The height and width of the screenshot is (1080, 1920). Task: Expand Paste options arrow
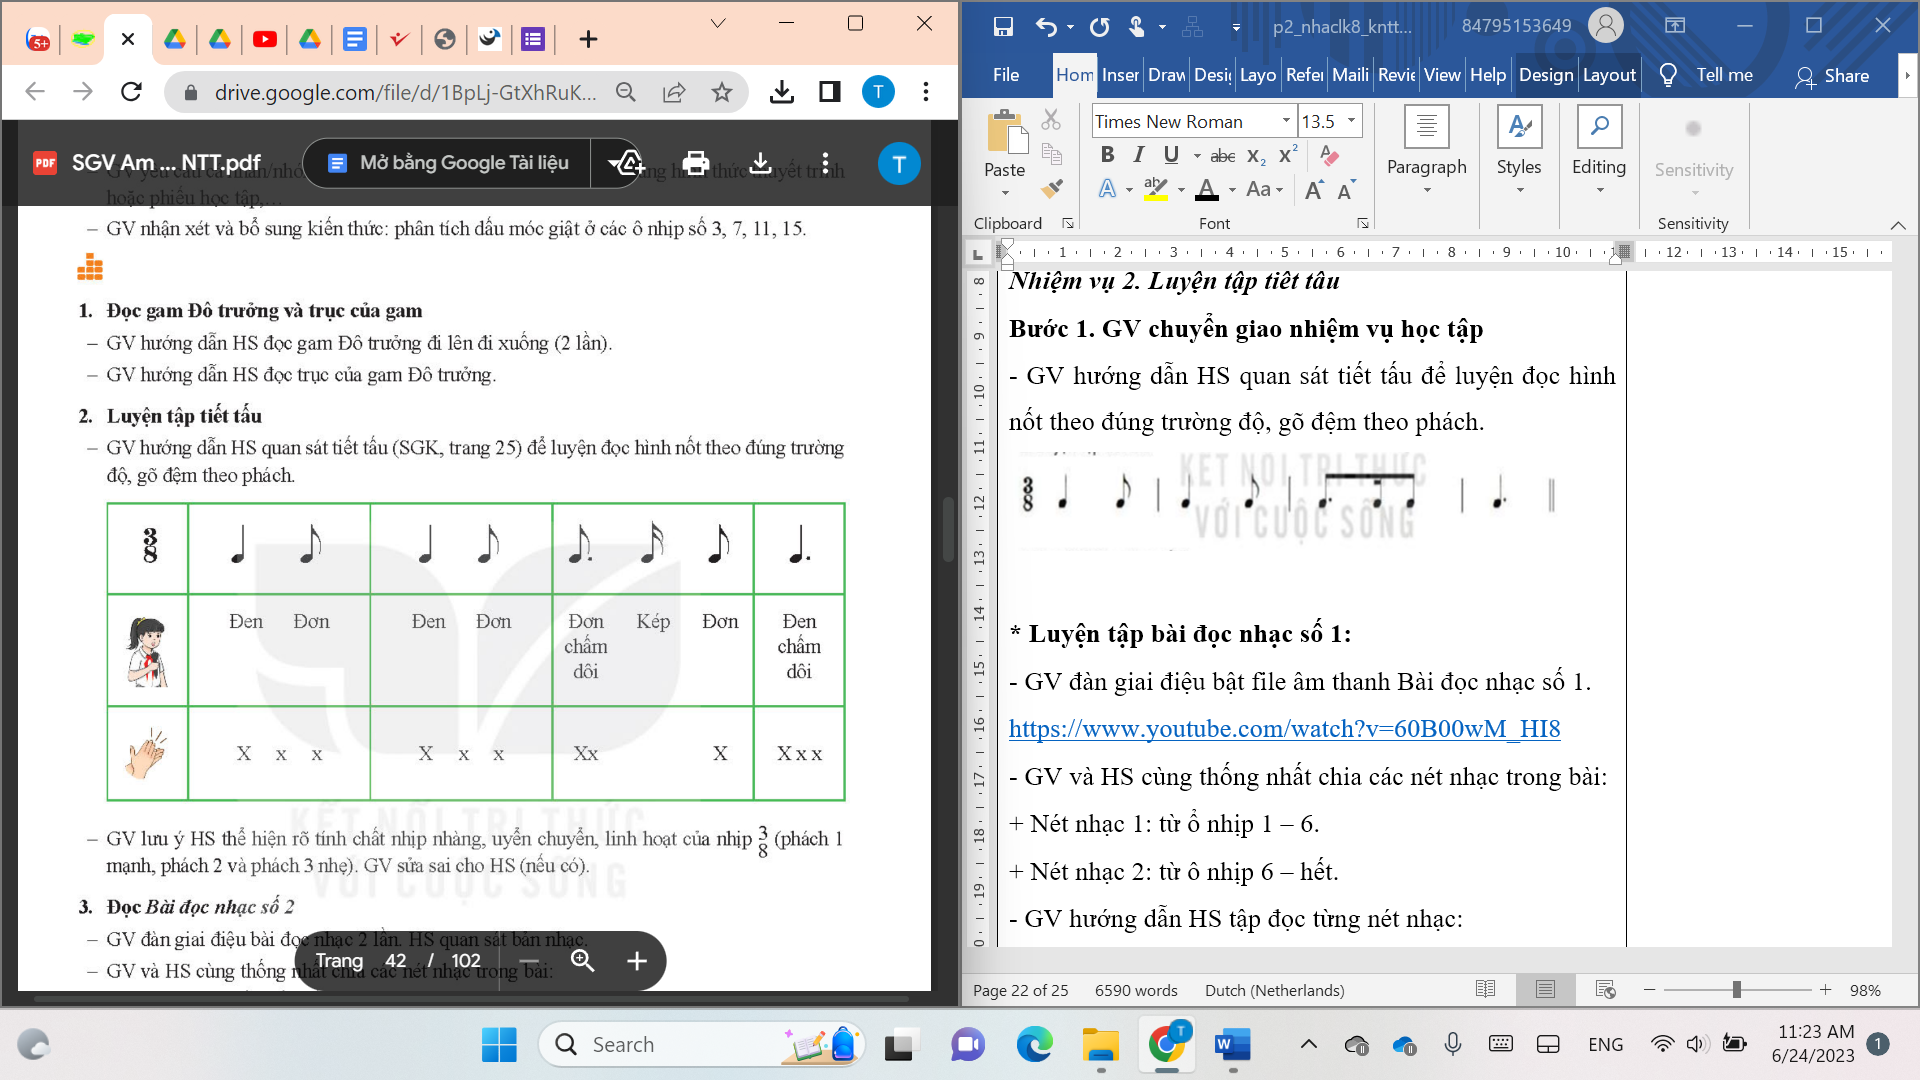[1005, 192]
